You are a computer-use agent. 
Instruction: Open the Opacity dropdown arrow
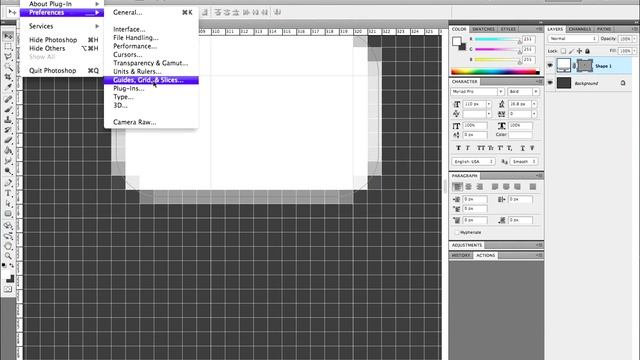(x=634, y=39)
